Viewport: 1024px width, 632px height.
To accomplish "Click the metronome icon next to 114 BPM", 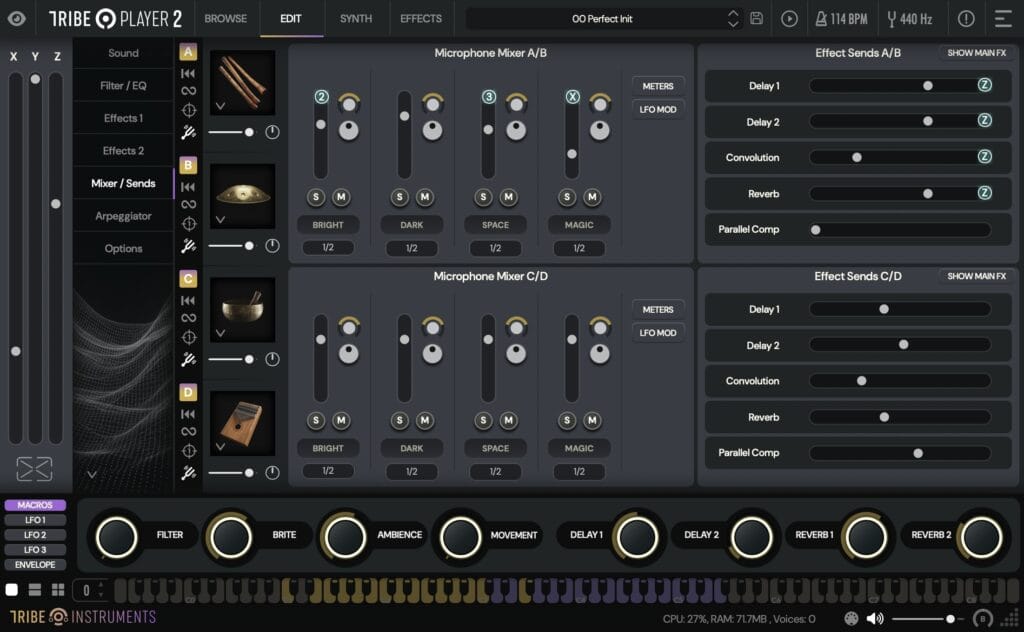I will [822, 18].
